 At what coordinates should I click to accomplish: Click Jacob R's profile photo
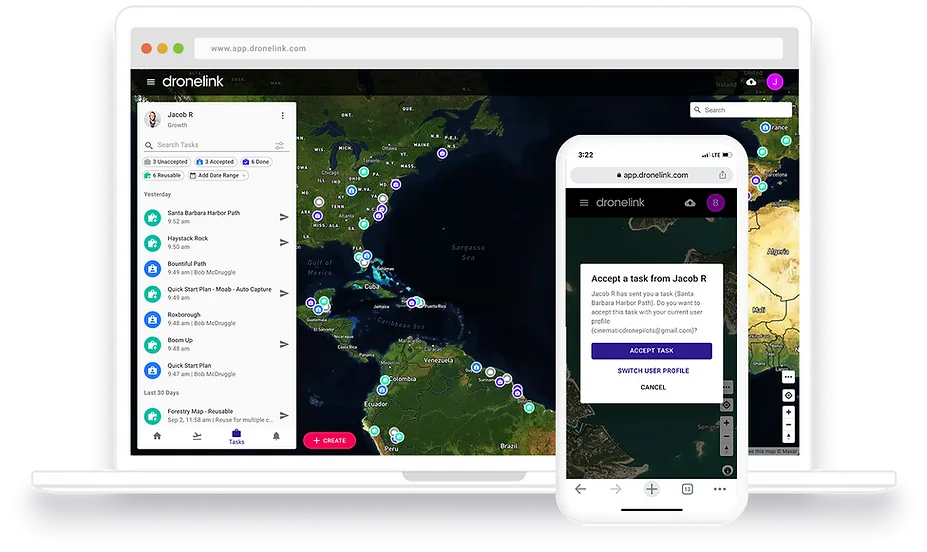point(153,119)
